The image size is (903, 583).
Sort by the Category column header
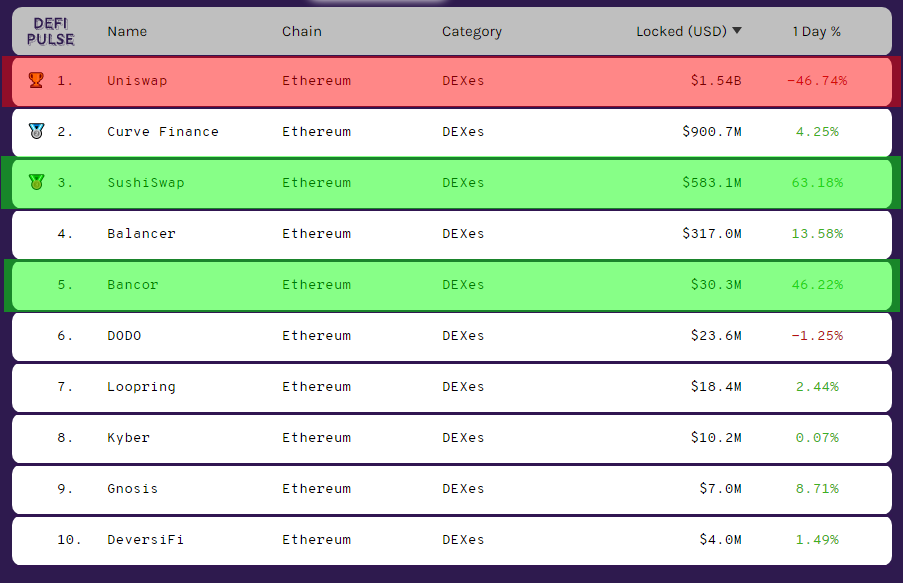472,31
